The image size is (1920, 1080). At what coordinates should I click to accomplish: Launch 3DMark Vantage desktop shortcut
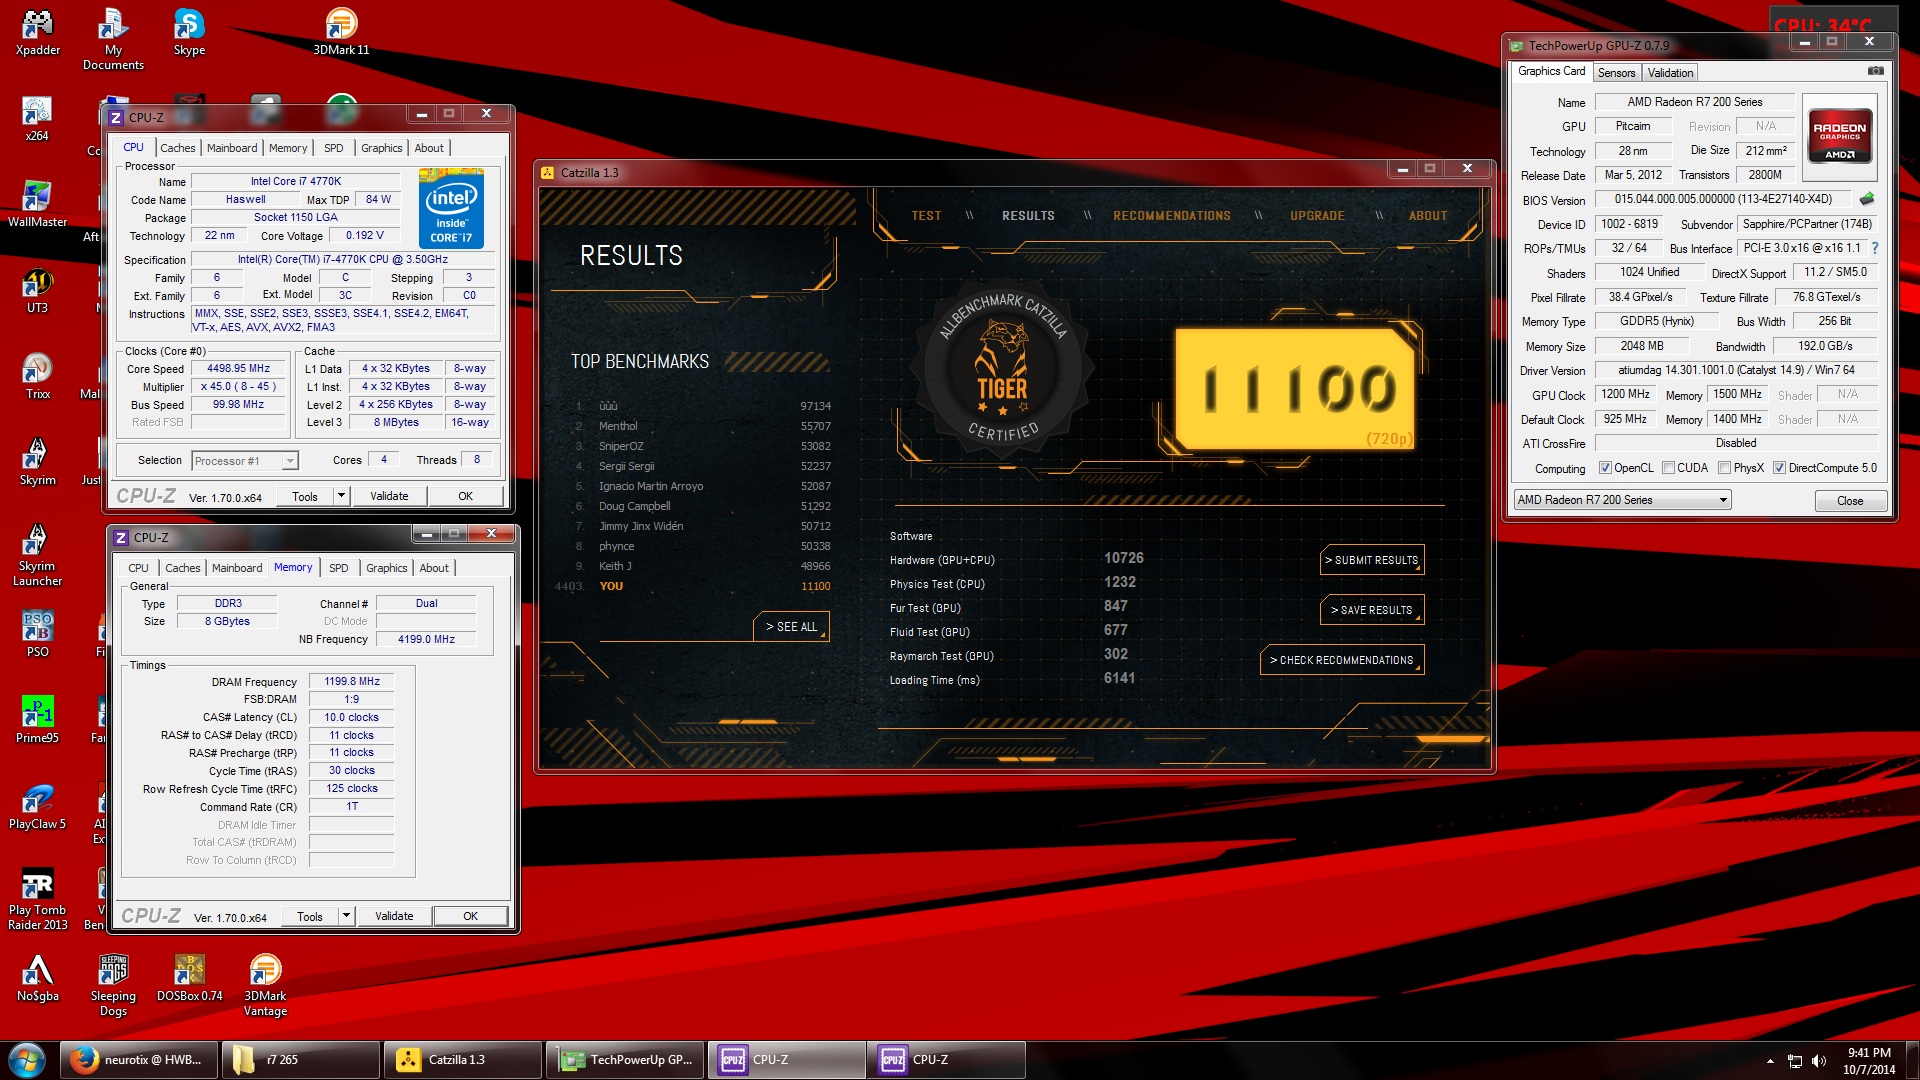(265, 986)
